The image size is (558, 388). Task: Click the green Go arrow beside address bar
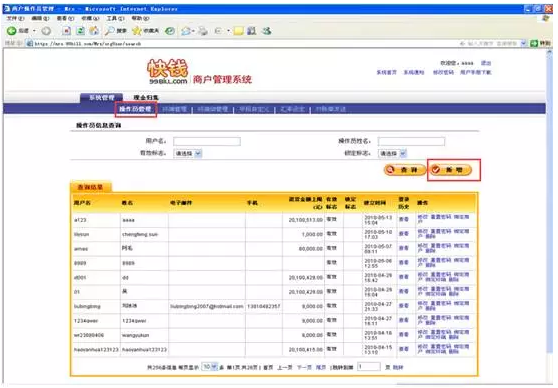[x=534, y=43]
